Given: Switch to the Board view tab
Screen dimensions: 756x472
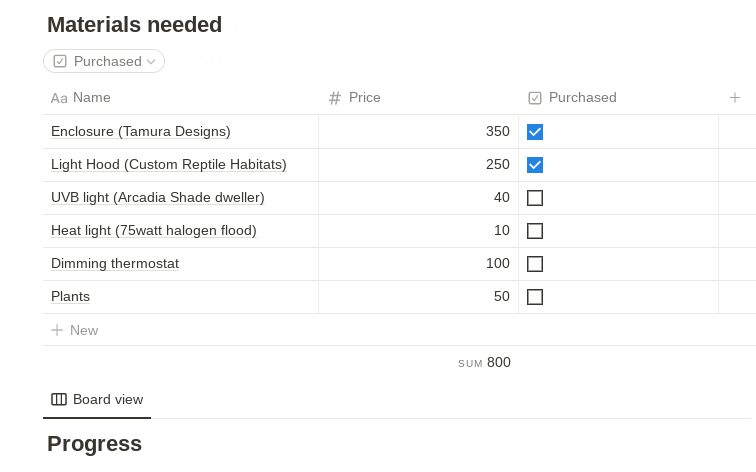Looking at the screenshot, I should (98, 399).
